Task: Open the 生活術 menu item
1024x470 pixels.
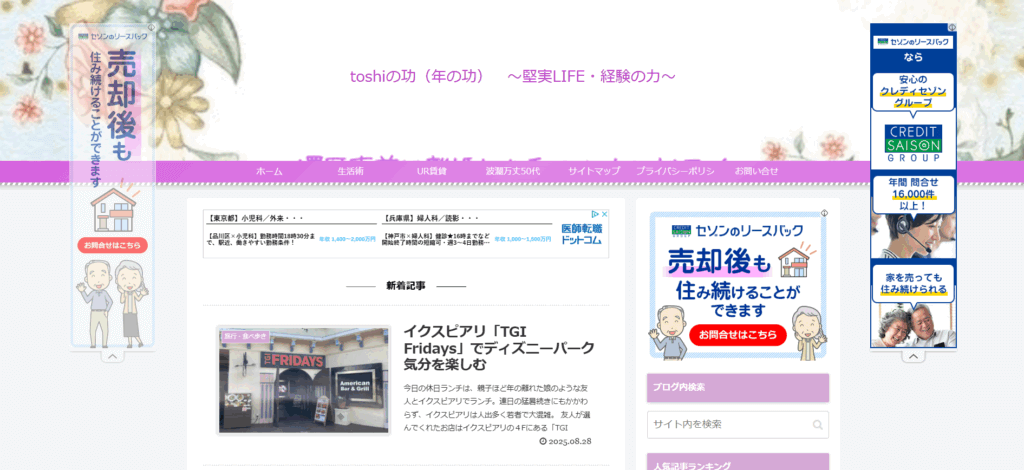Action: coord(350,171)
